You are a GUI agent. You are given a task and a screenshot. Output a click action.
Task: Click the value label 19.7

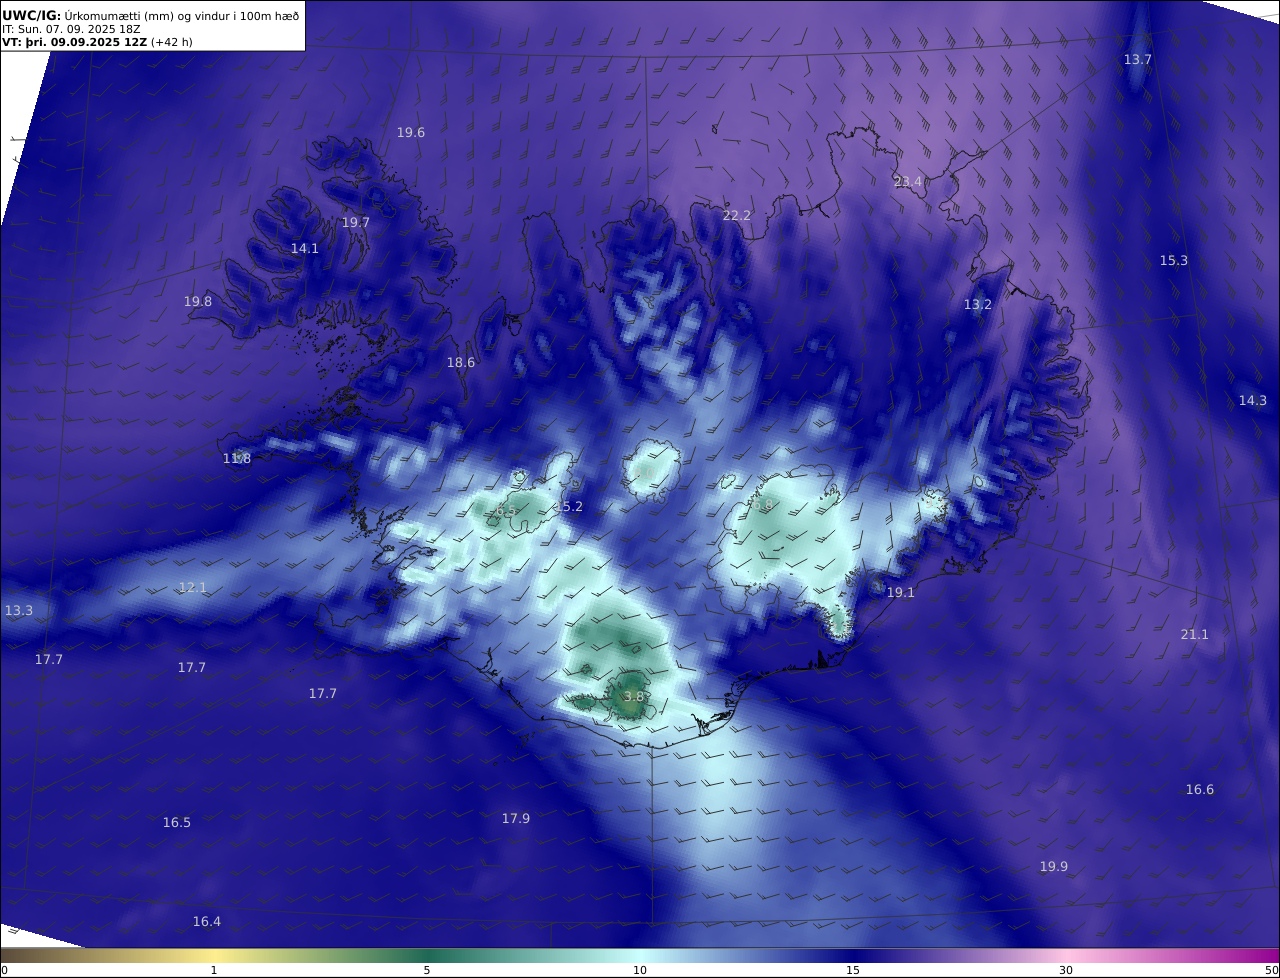[x=356, y=223]
